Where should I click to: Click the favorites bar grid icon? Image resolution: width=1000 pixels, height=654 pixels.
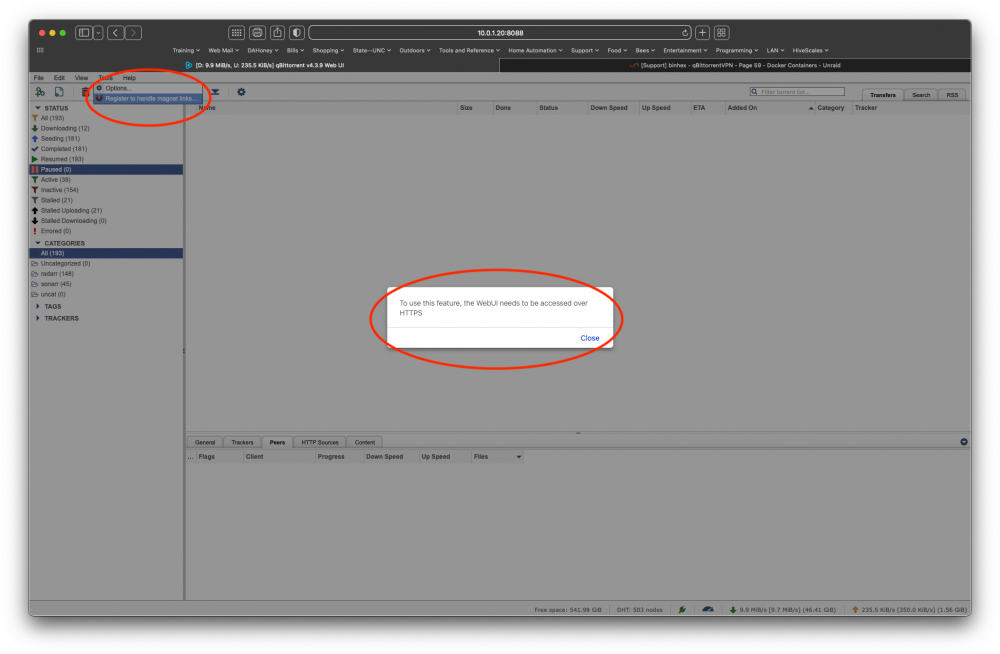pos(40,50)
